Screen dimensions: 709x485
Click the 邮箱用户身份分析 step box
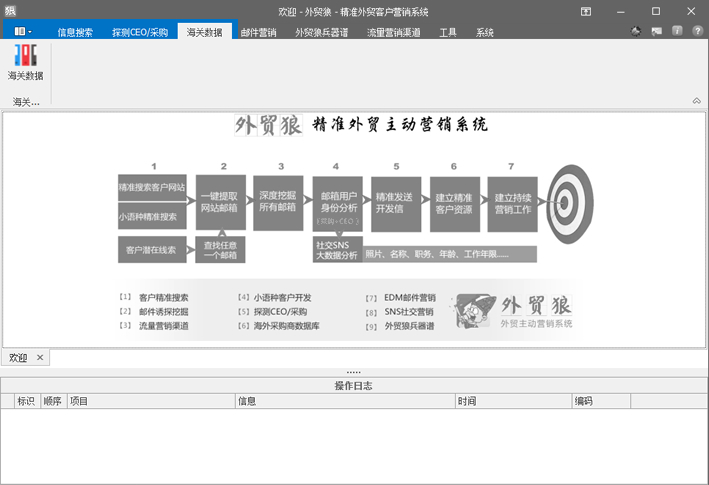(x=338, y=203)
